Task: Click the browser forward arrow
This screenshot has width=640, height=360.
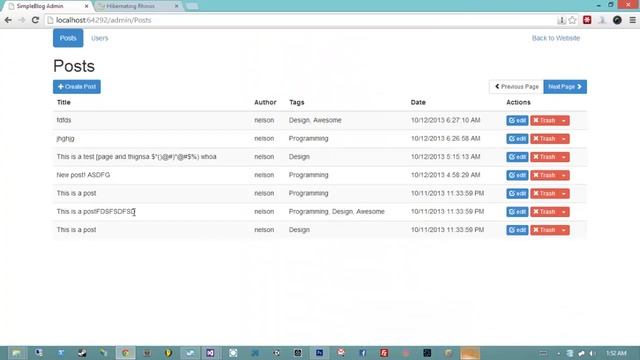Action: [x=22, y=20]
